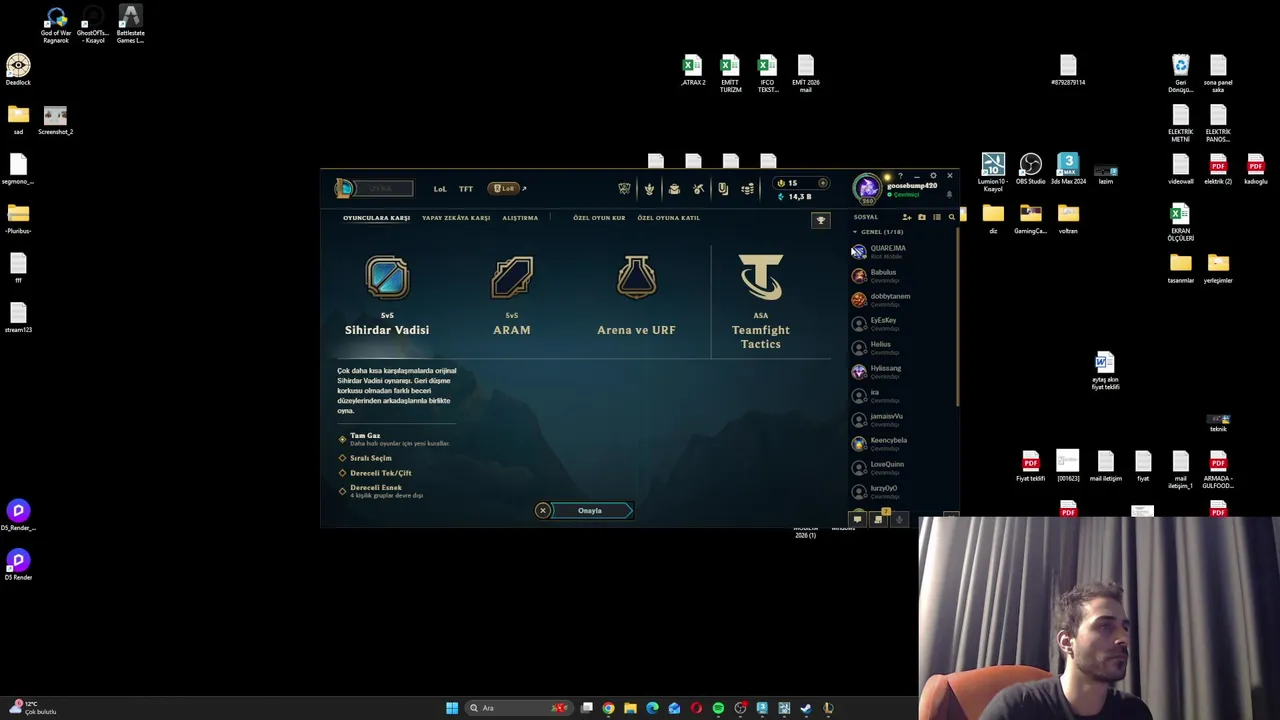
Task: Open the Loot hammer icon in top bar
Action: pos(698,189)
